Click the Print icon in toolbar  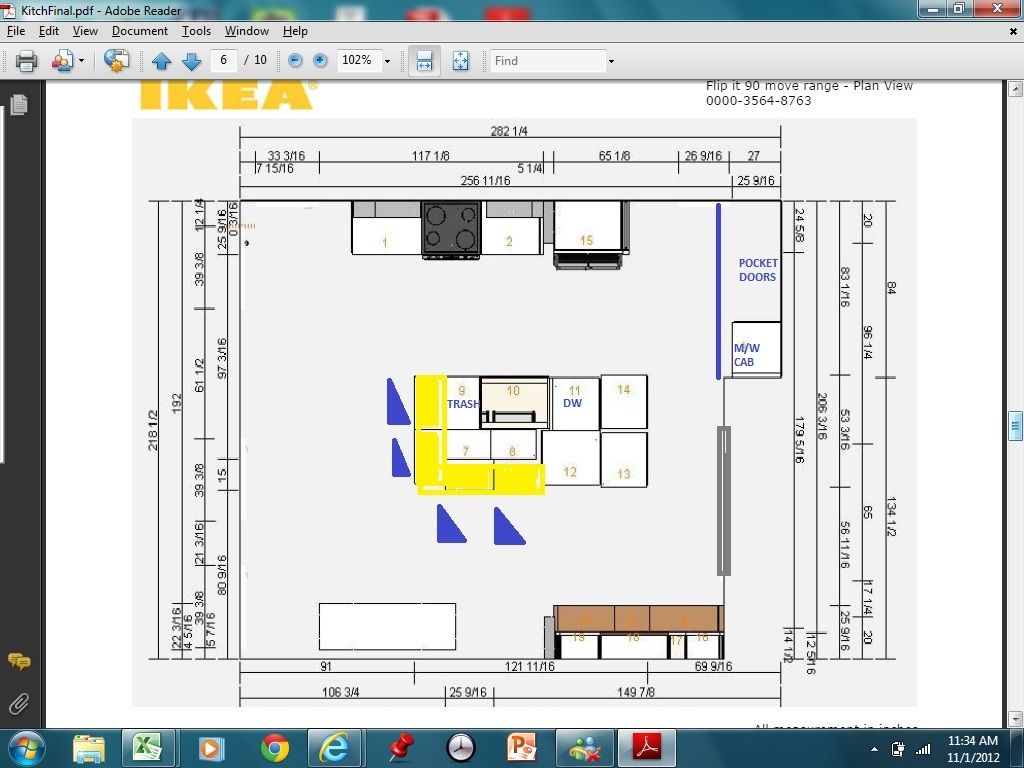pos(26,61)
